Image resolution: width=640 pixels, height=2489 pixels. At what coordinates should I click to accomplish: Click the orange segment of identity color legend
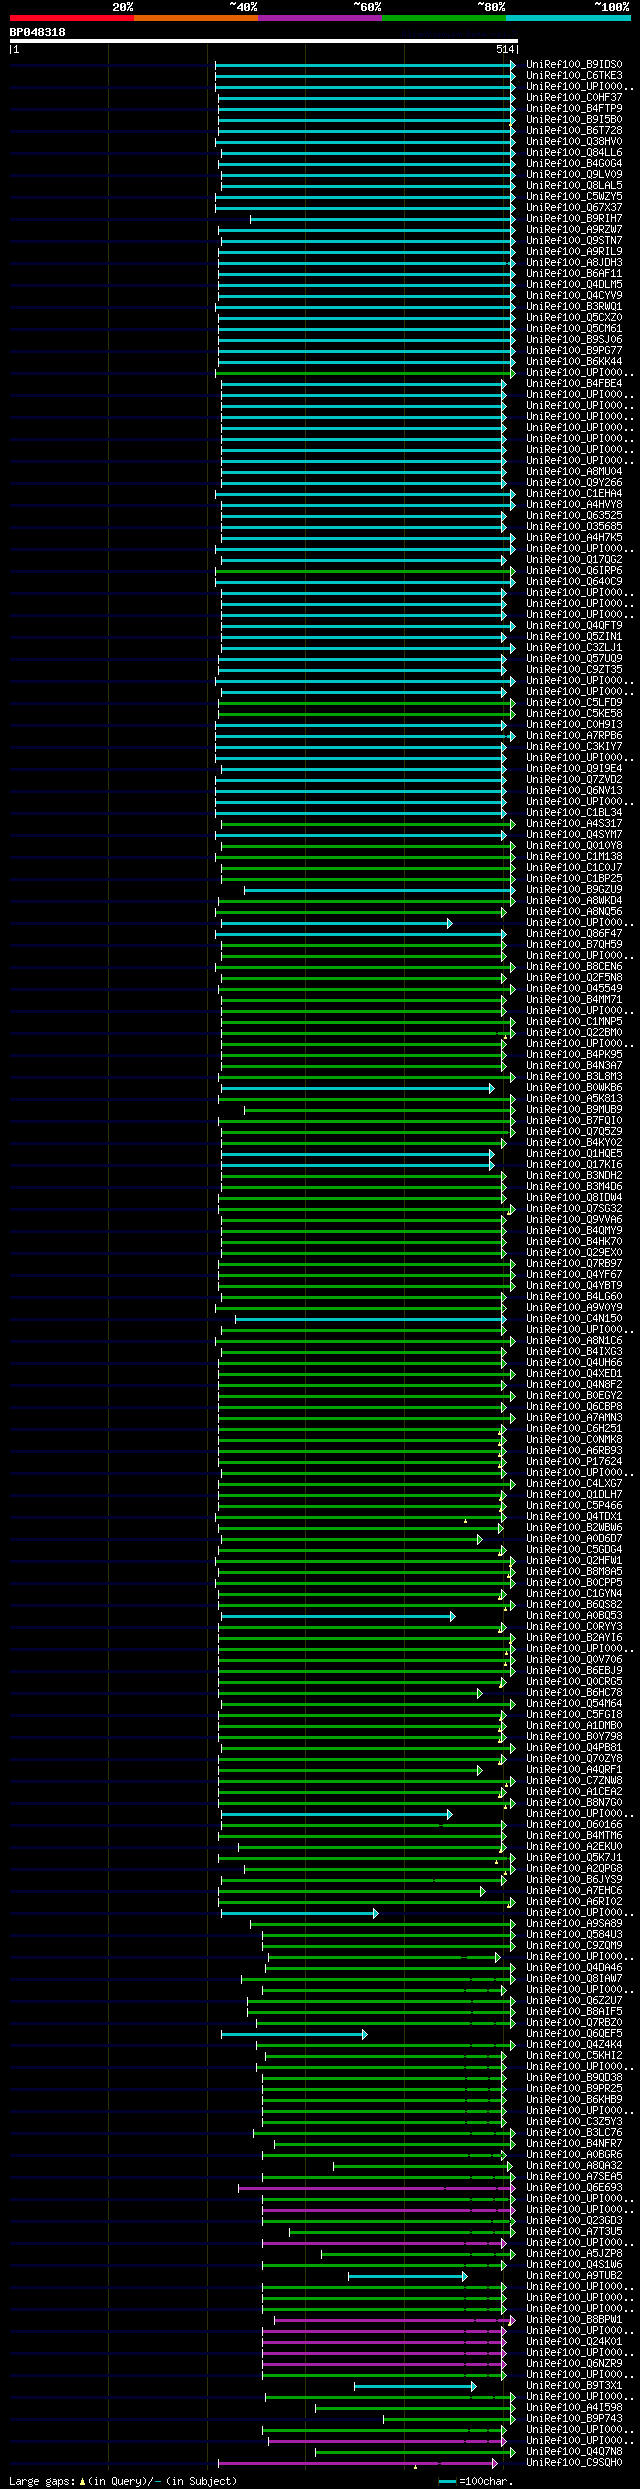point(195,18)
